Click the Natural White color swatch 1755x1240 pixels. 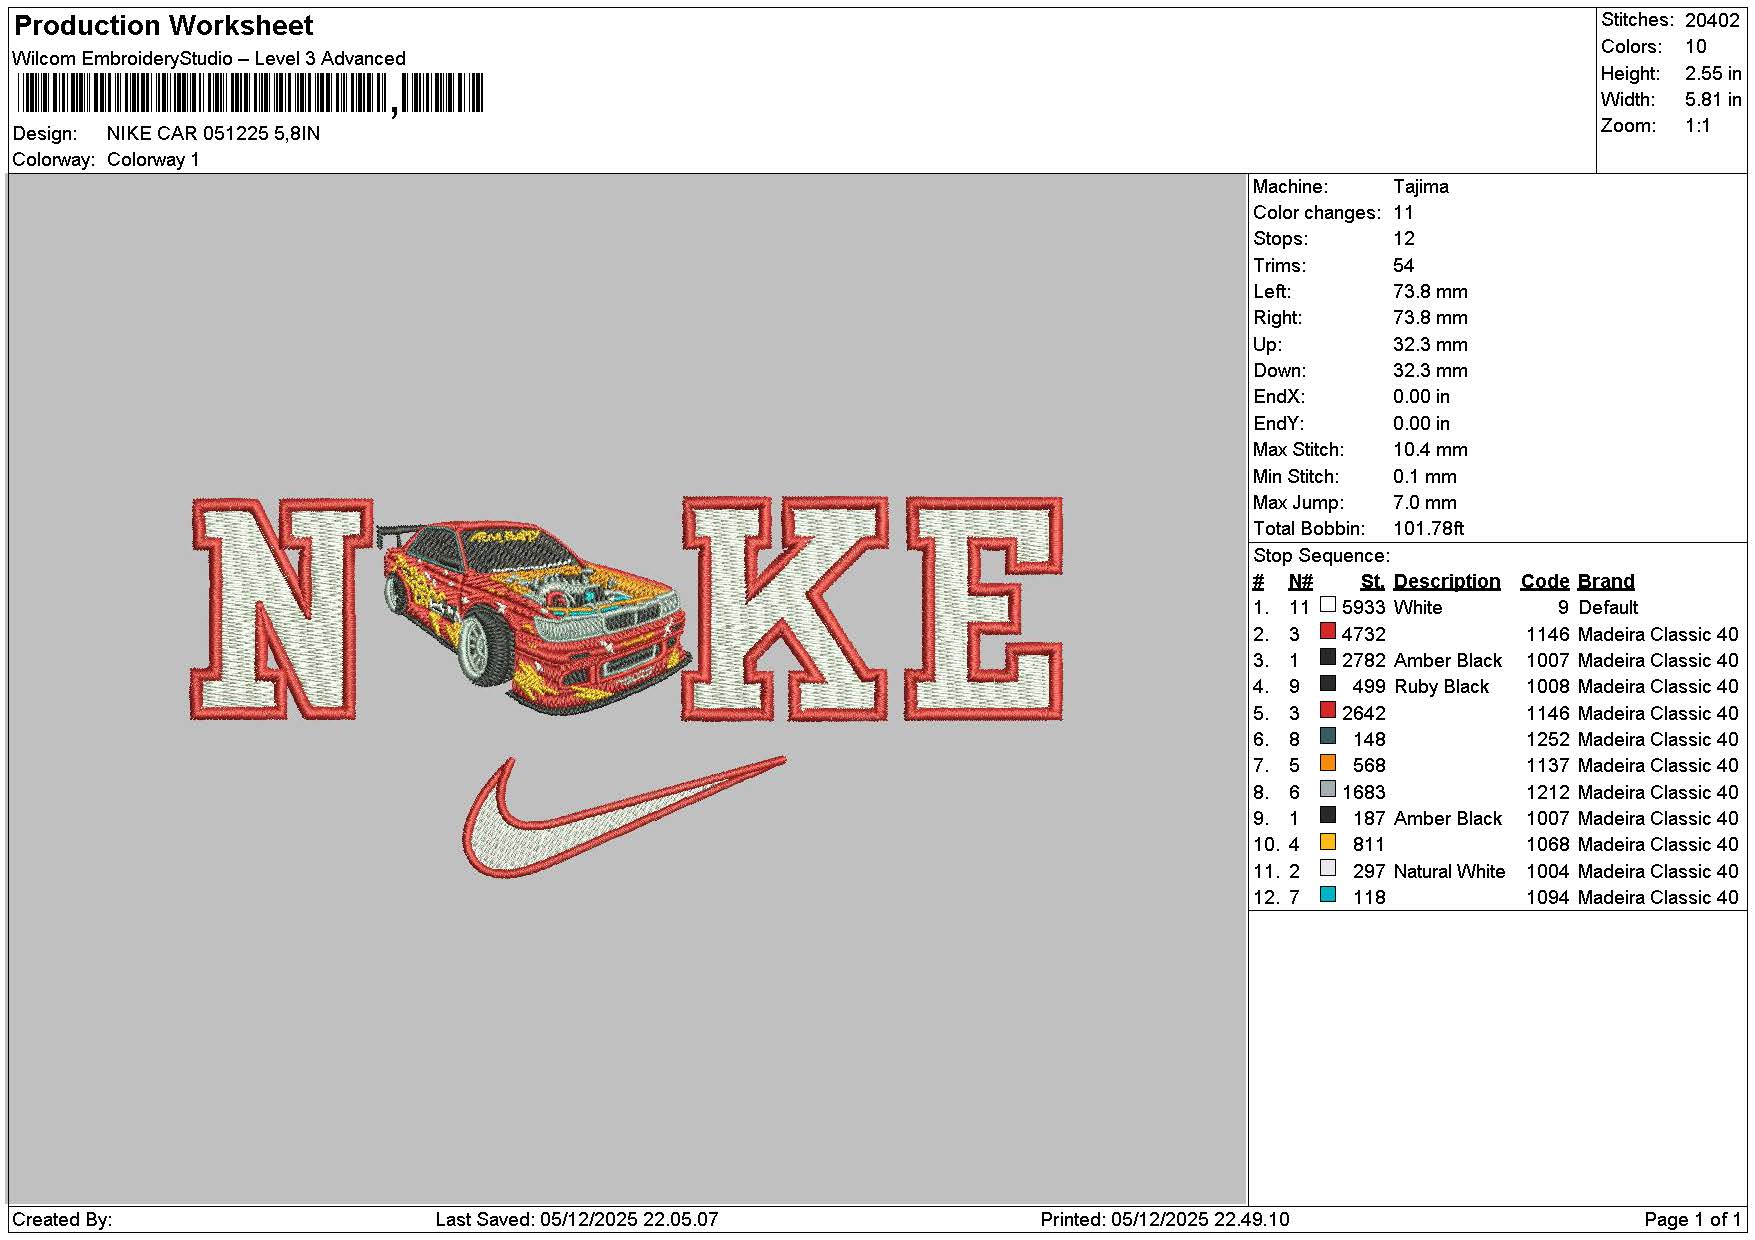point(1328,868)
